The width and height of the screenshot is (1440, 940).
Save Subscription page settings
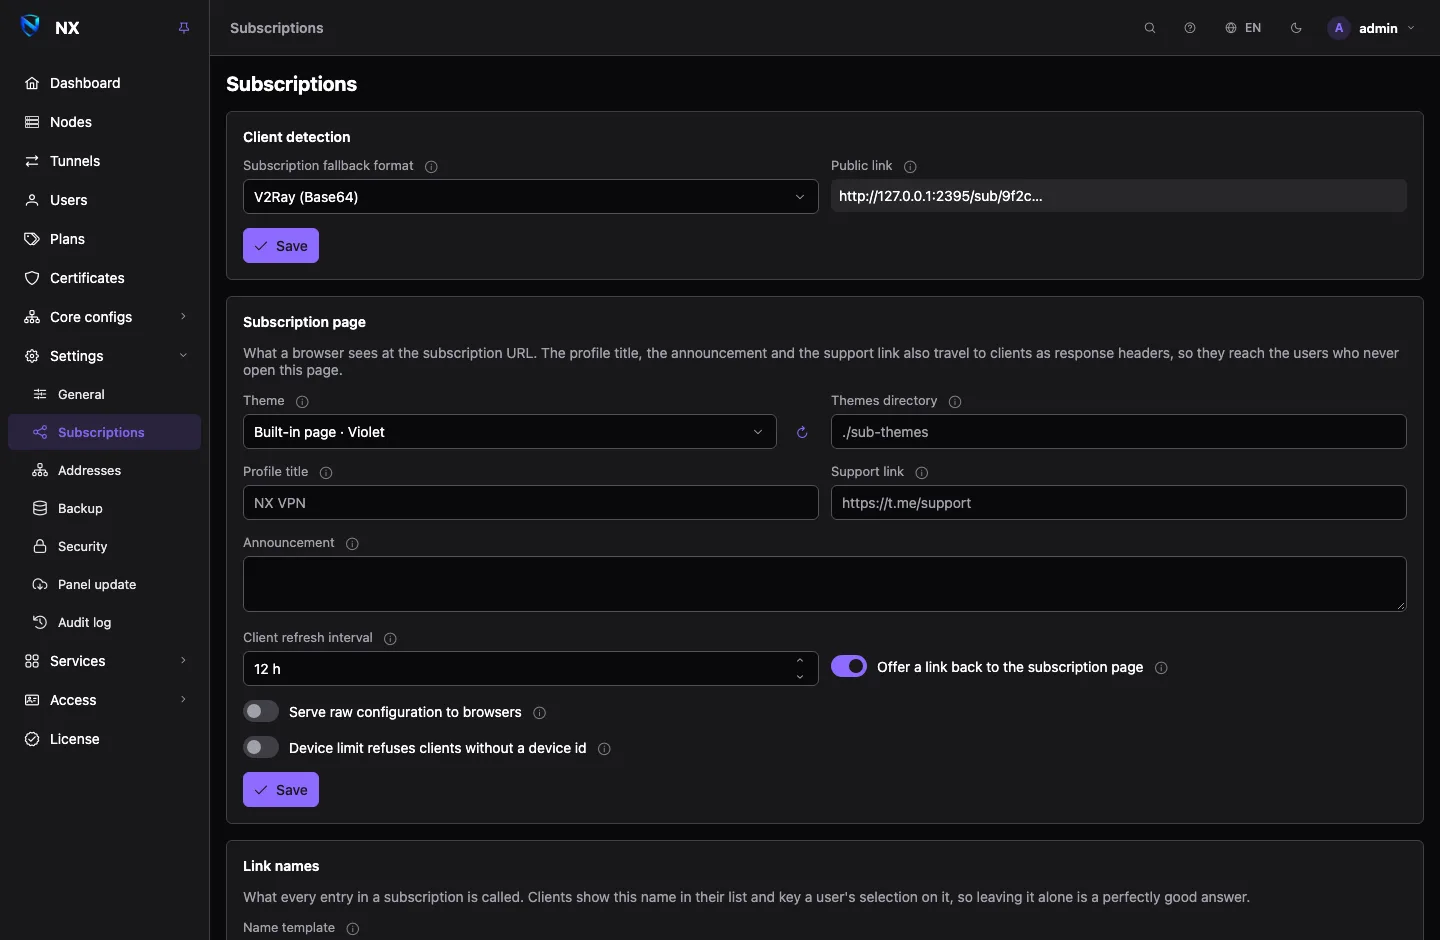[281, 790]
